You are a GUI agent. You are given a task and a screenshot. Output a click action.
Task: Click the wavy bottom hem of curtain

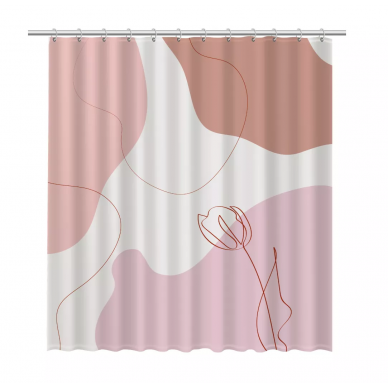click(190, 349)
